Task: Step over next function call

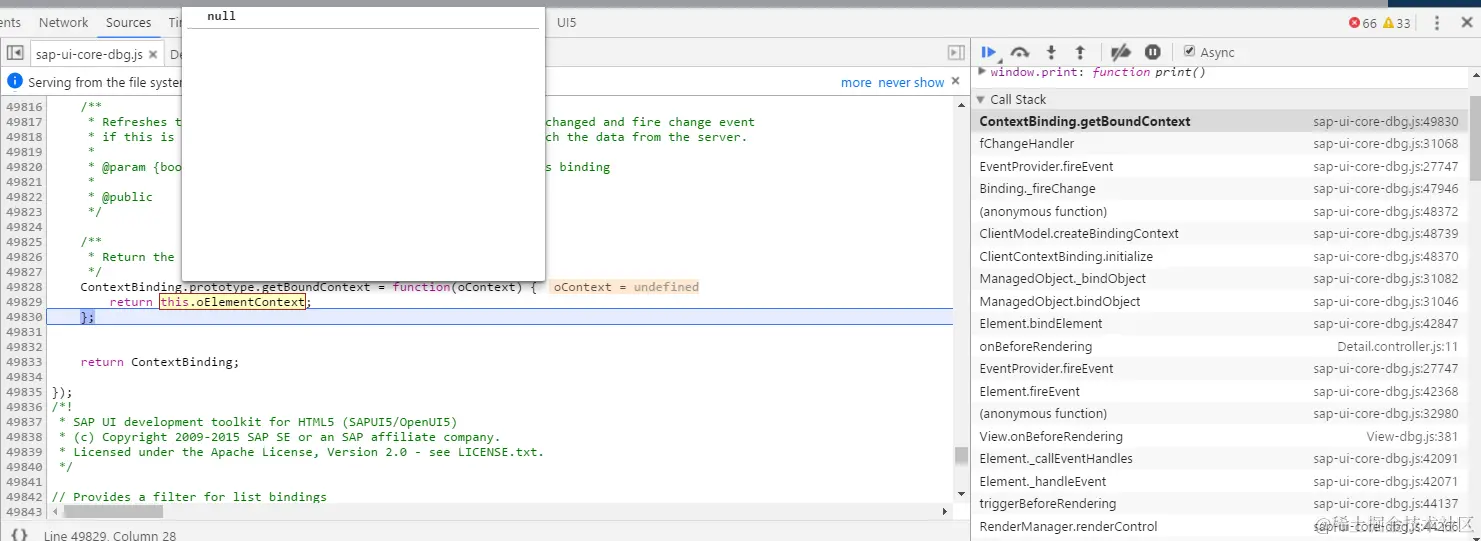Action: click(1020, 52)
